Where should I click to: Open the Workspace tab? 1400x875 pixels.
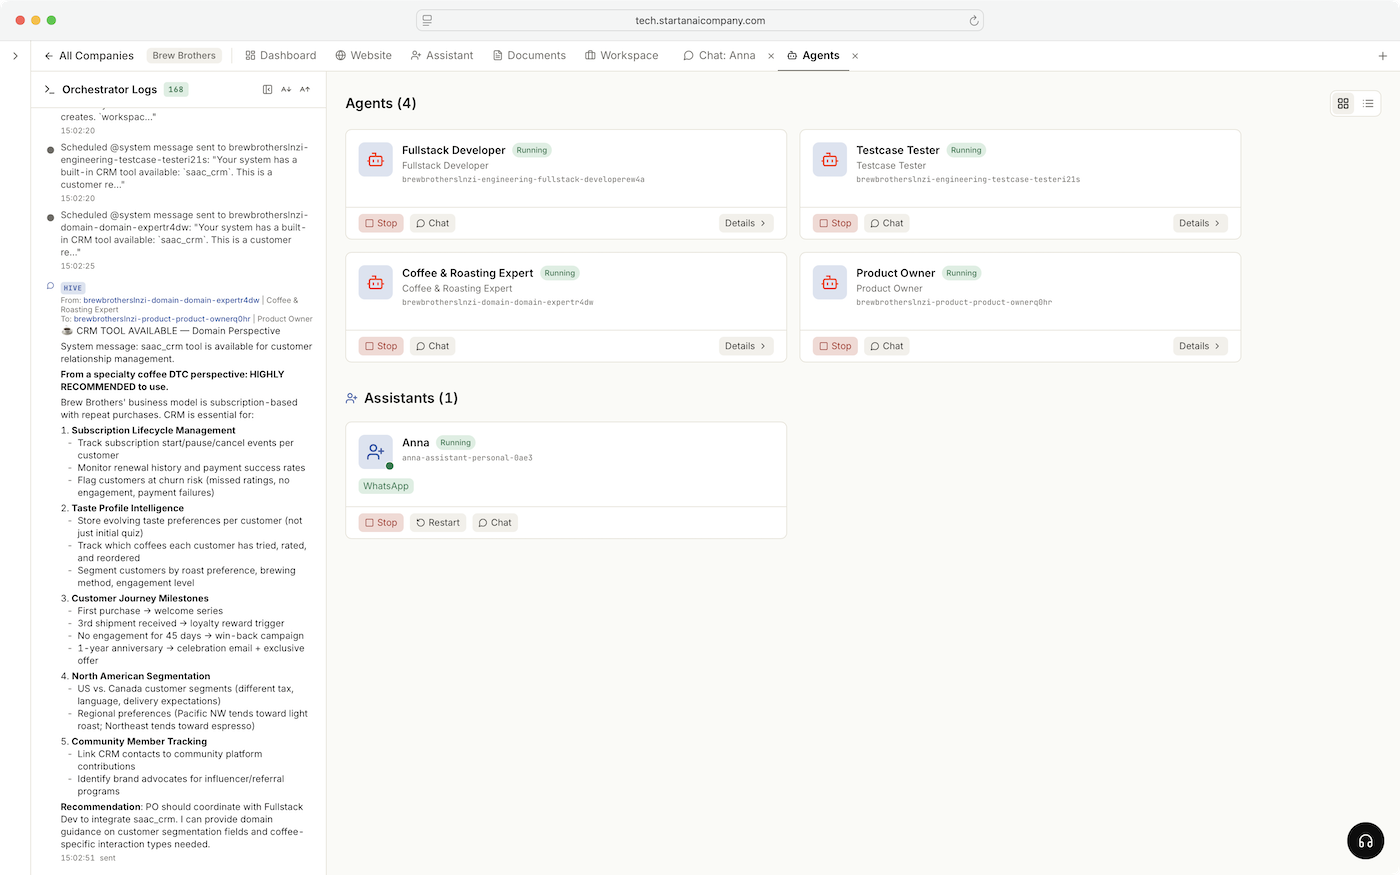(x=622, y=56)
